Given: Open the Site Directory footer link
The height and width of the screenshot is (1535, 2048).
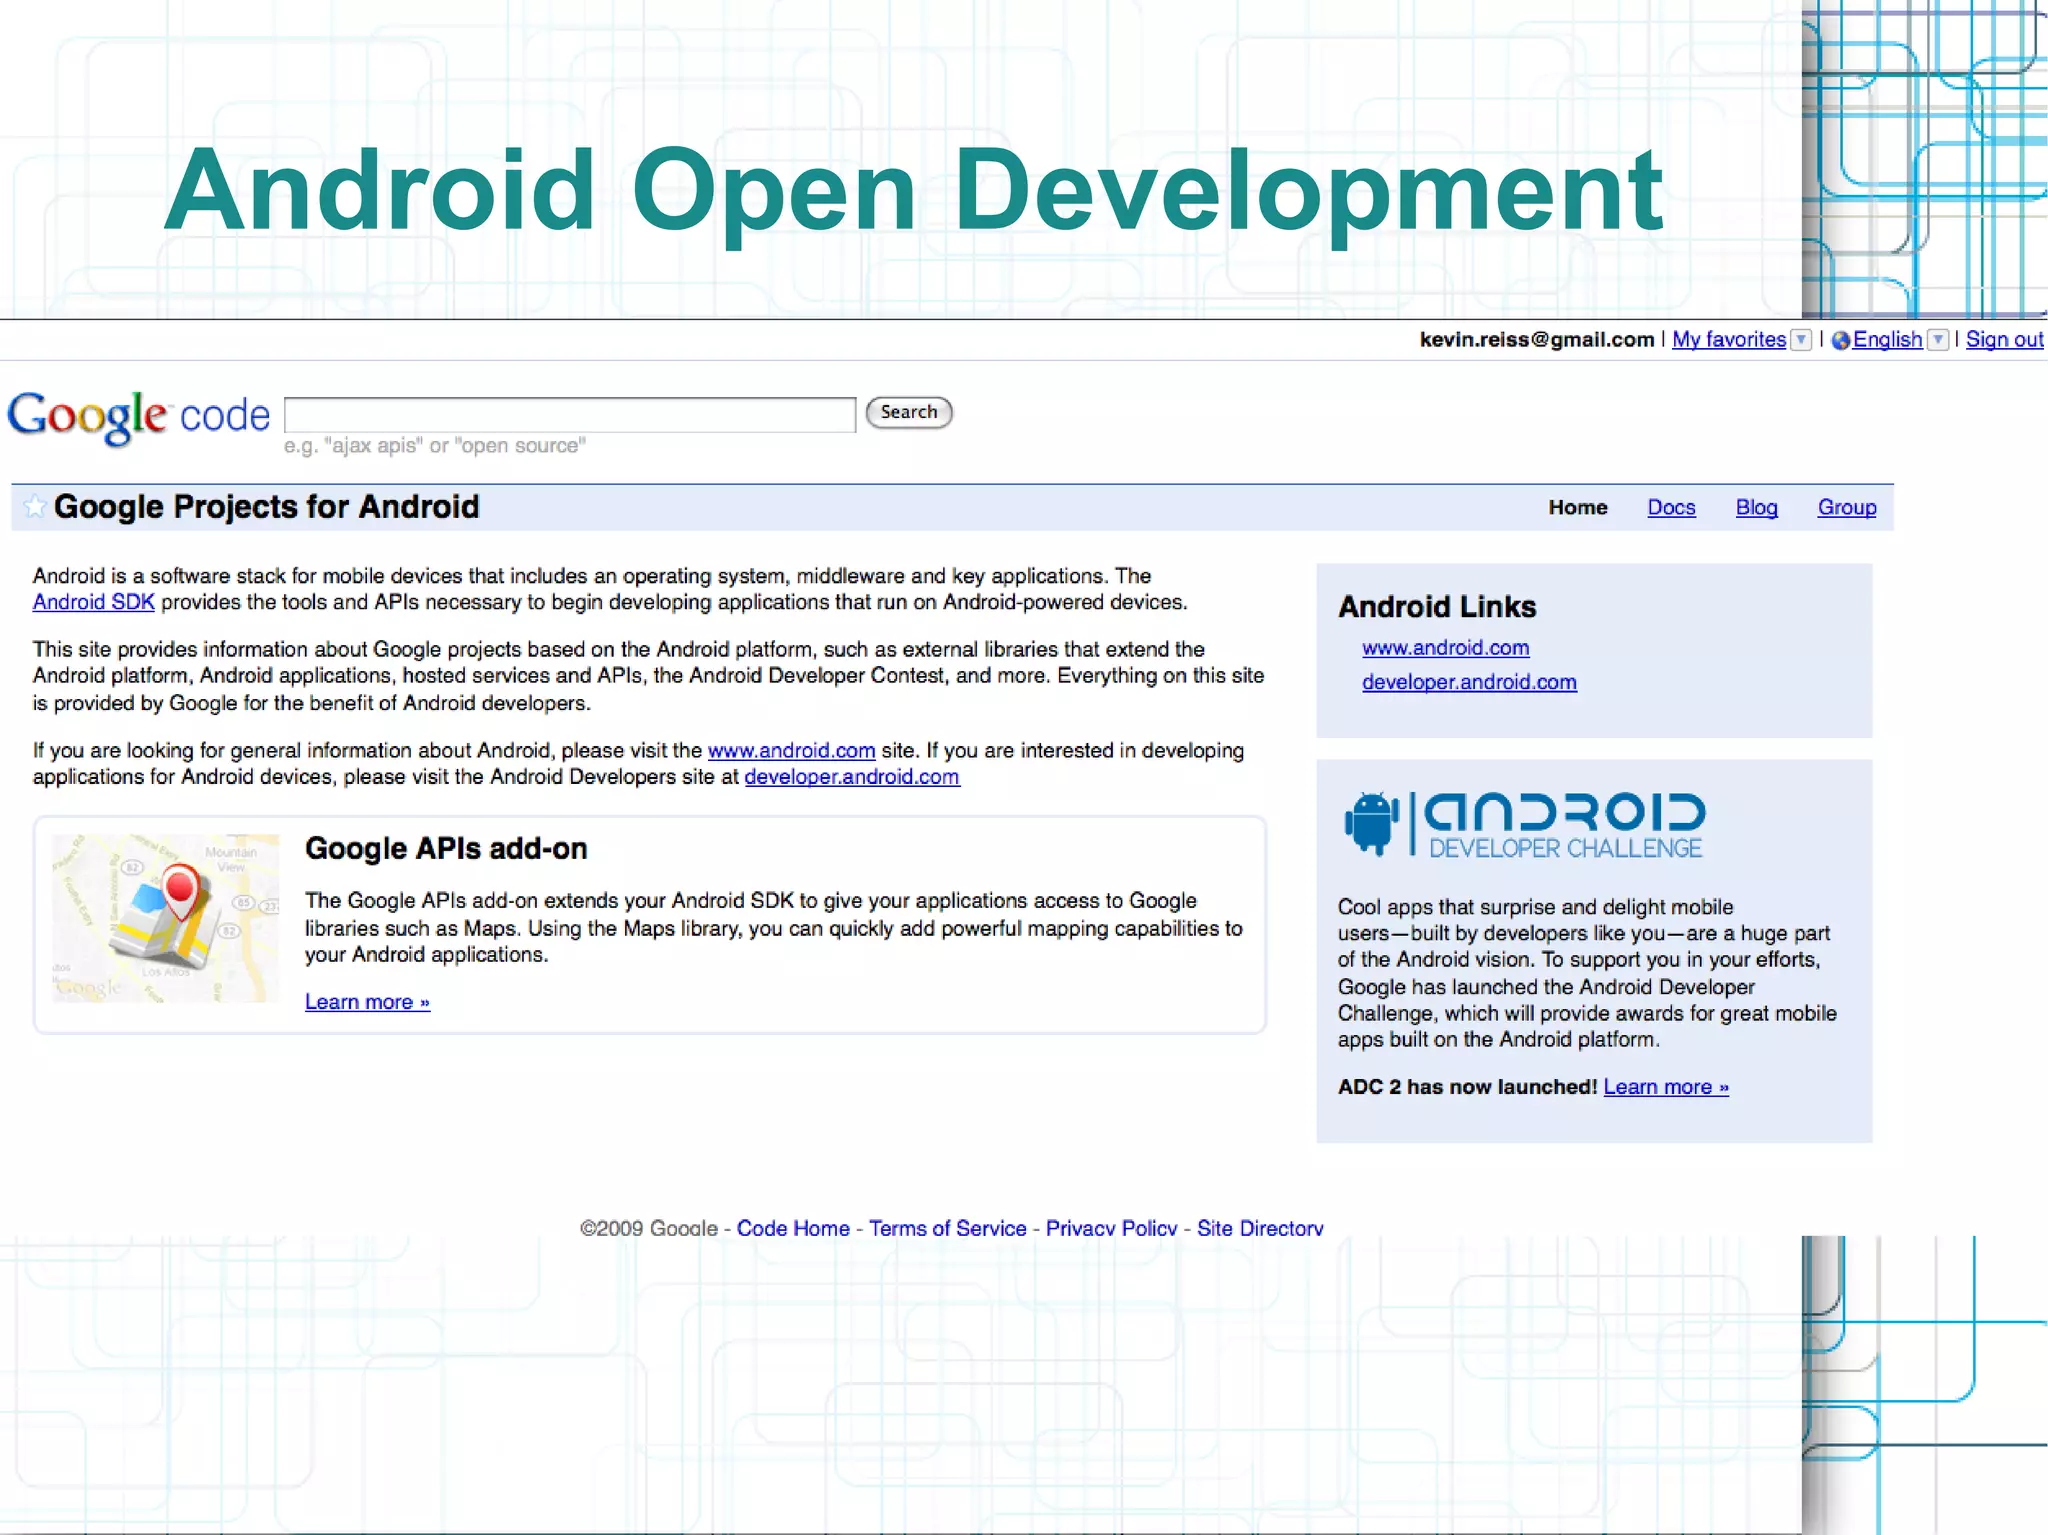Looking at the screenshot, I should coord(1260,1228).
